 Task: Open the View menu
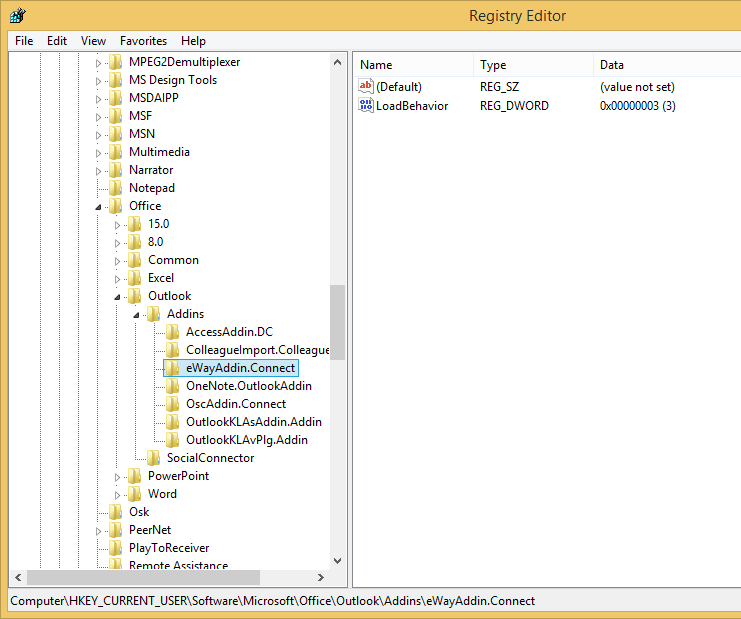pyautogui.click(x=93, y=41)
